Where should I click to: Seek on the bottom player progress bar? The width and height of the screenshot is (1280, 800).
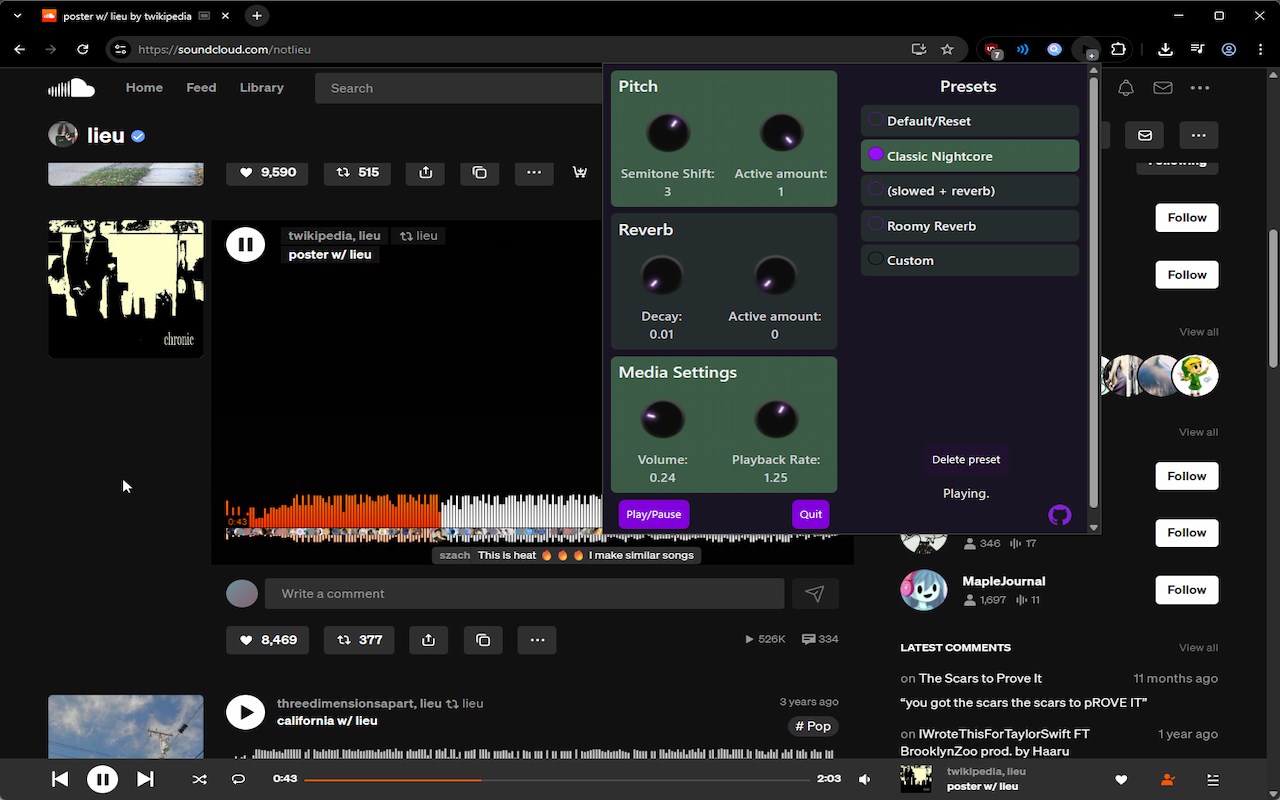pyautogui.click(x=557, y=779)
